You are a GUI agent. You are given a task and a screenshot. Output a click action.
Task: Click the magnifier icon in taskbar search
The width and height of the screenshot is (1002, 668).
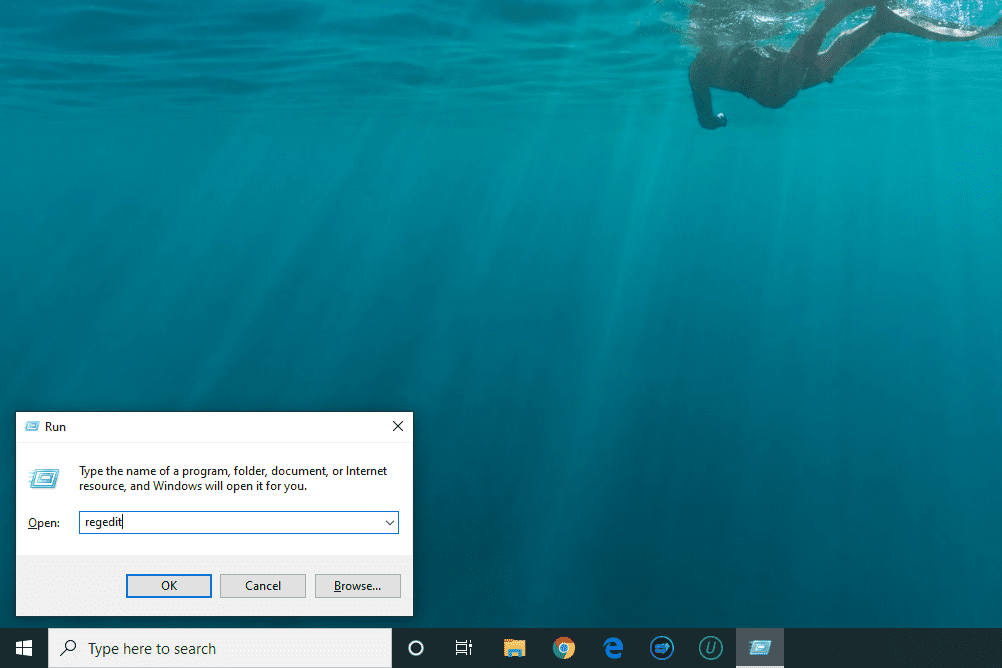pos(68,648)
